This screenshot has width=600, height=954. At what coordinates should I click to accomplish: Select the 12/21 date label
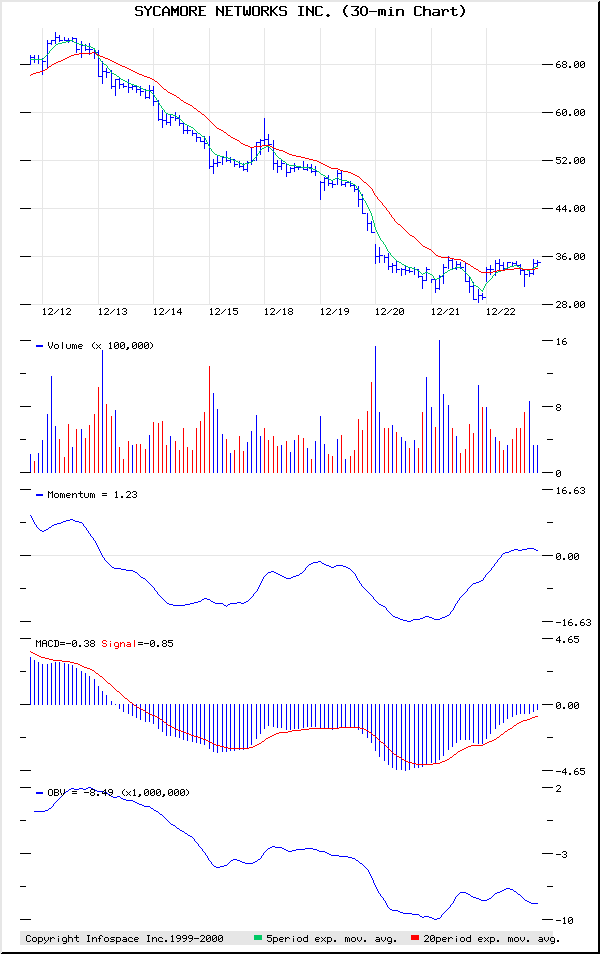click(445, 312)
